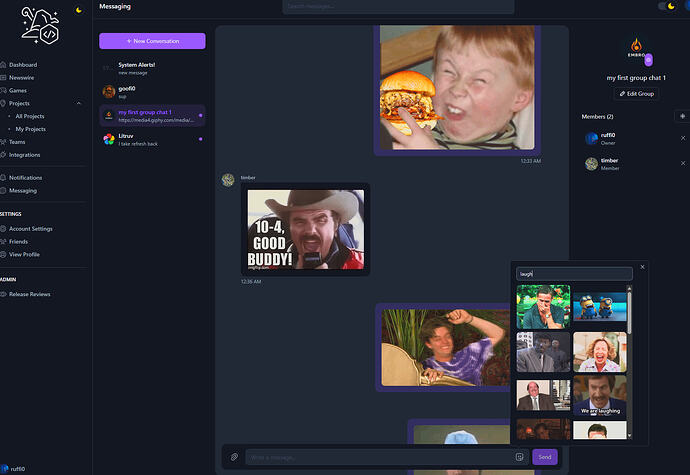
Task: Open the burger kid GIF message
Action: click(x=457, y=87)
